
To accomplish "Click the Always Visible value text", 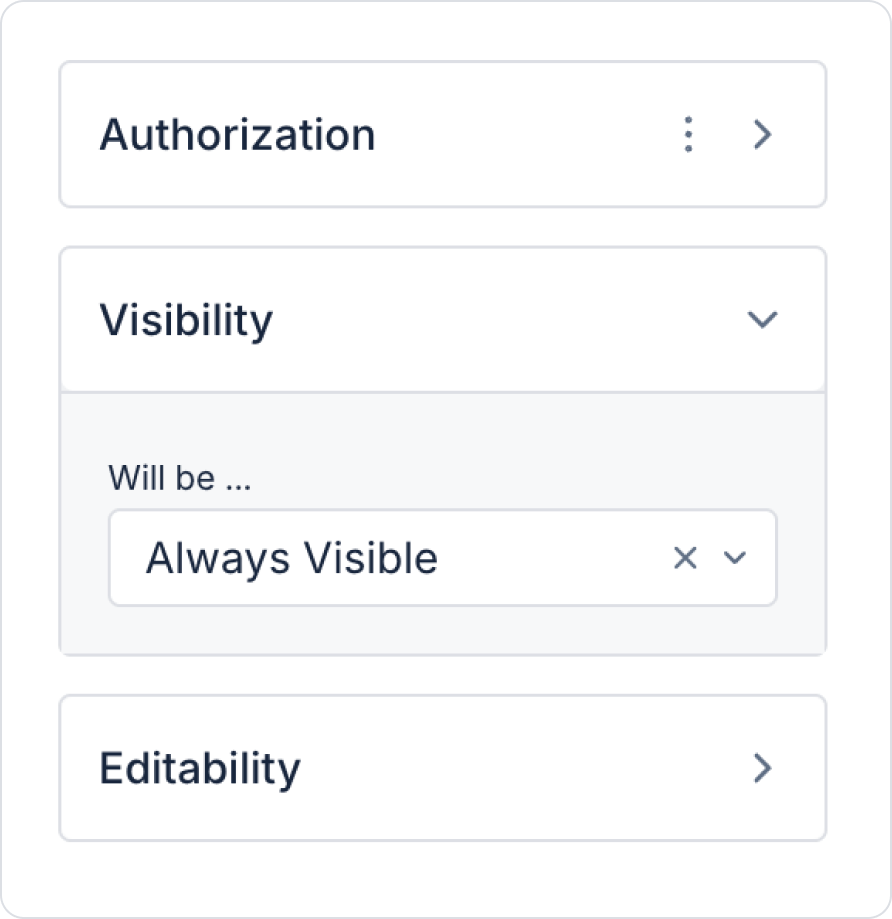I will 292,558.
